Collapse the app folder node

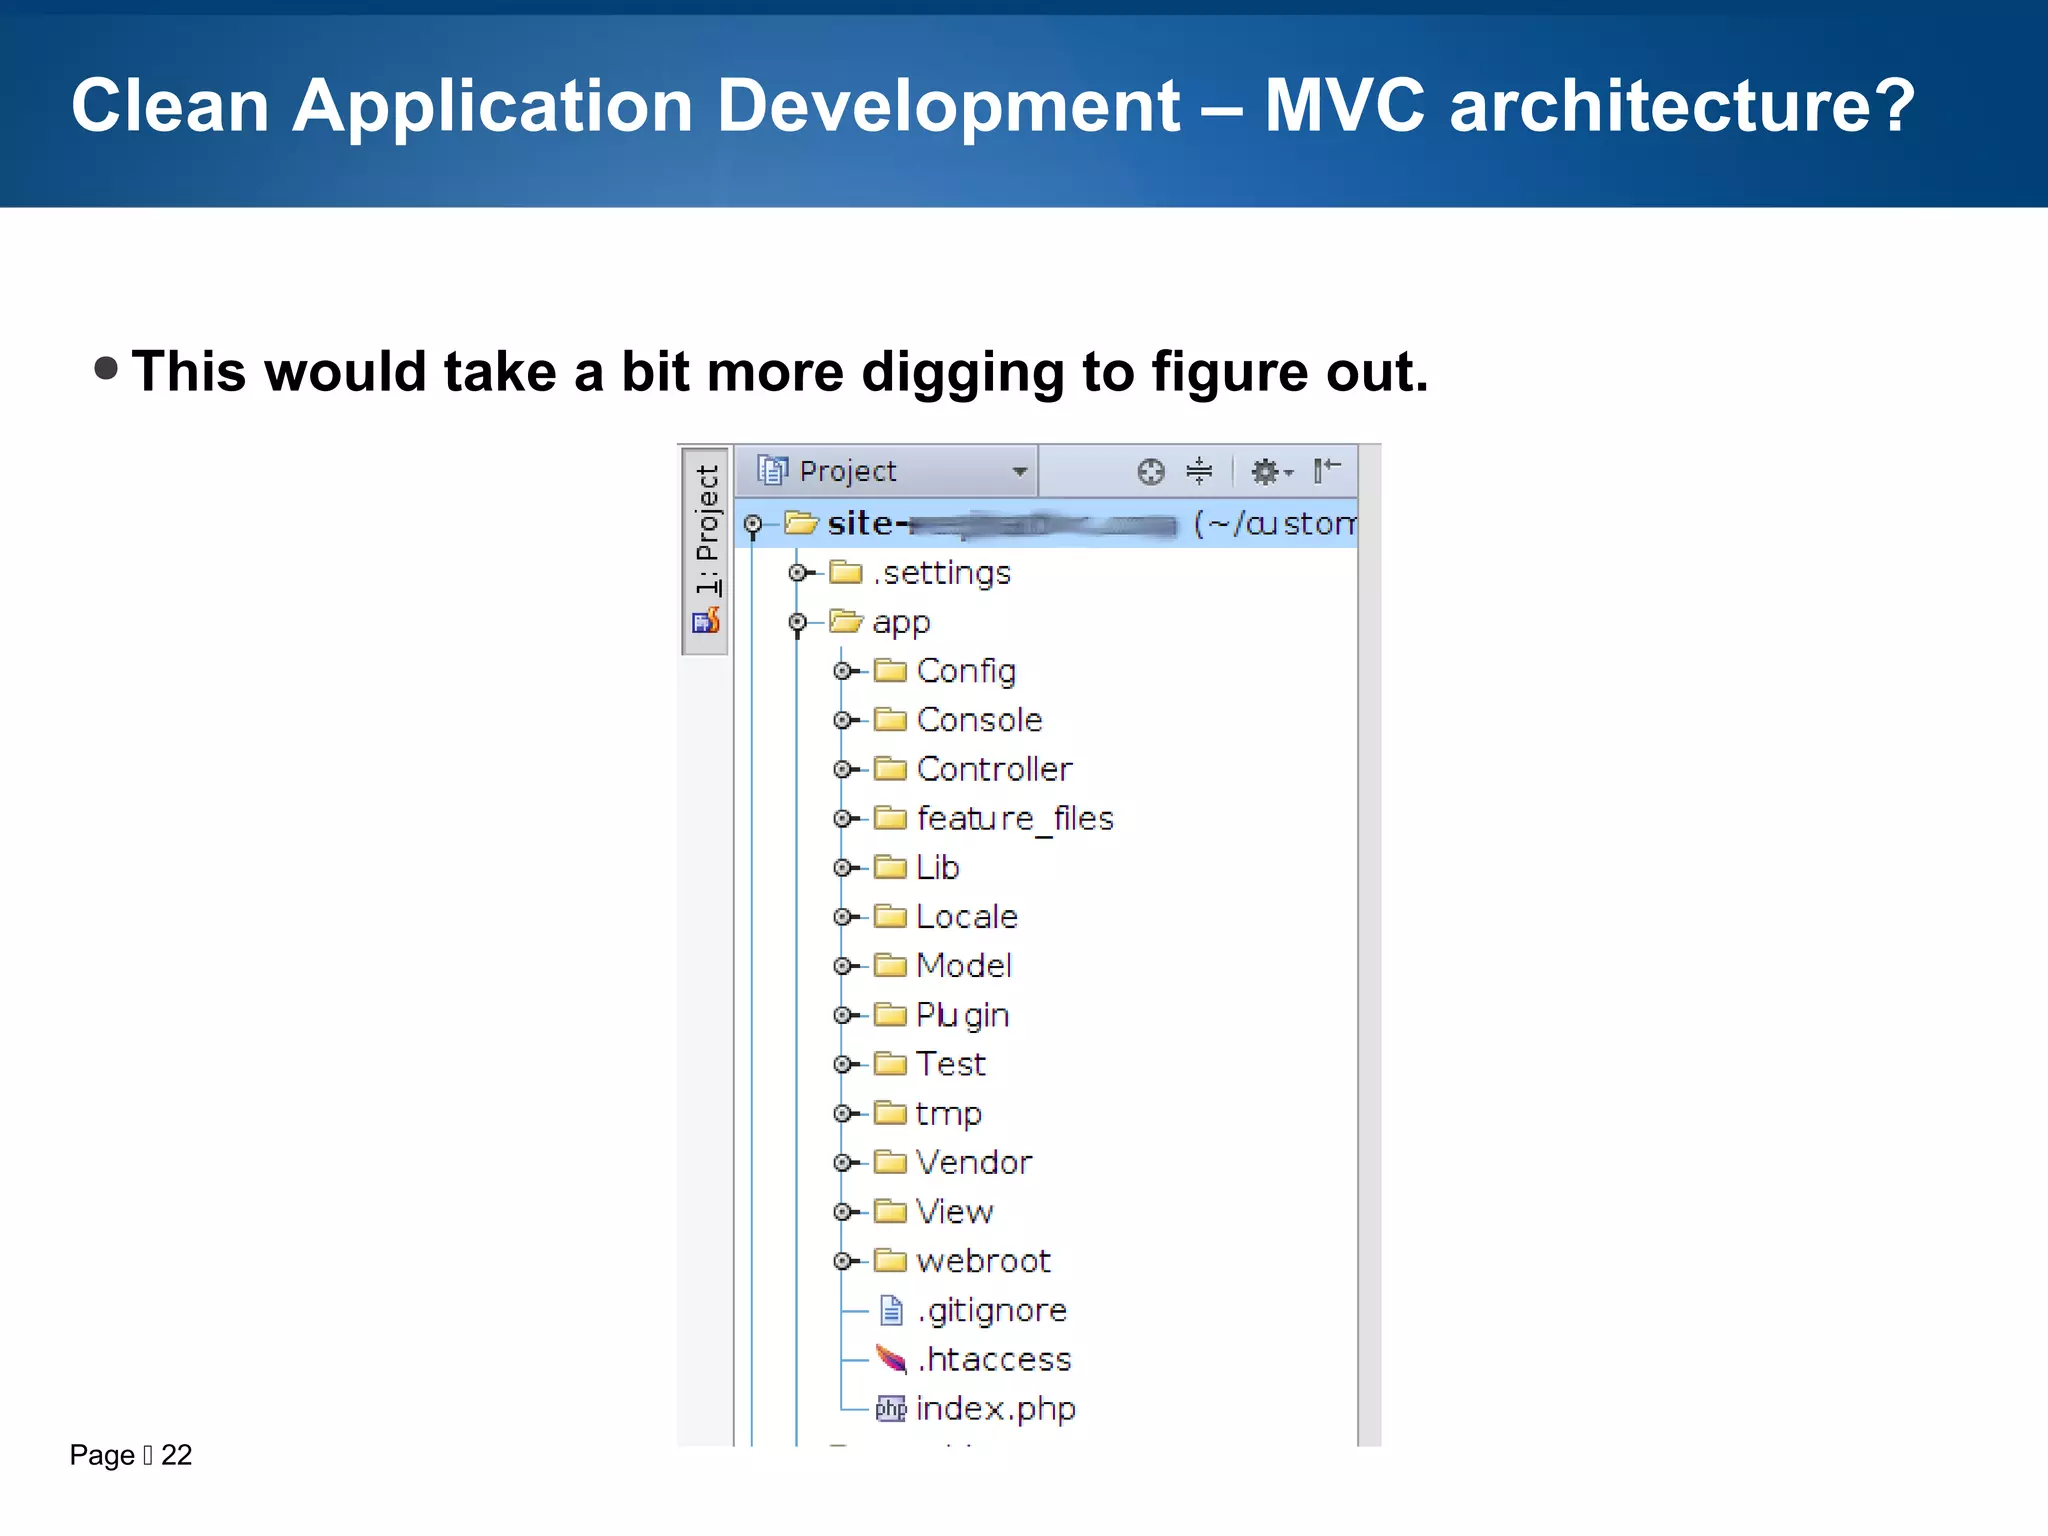point(797,623)
